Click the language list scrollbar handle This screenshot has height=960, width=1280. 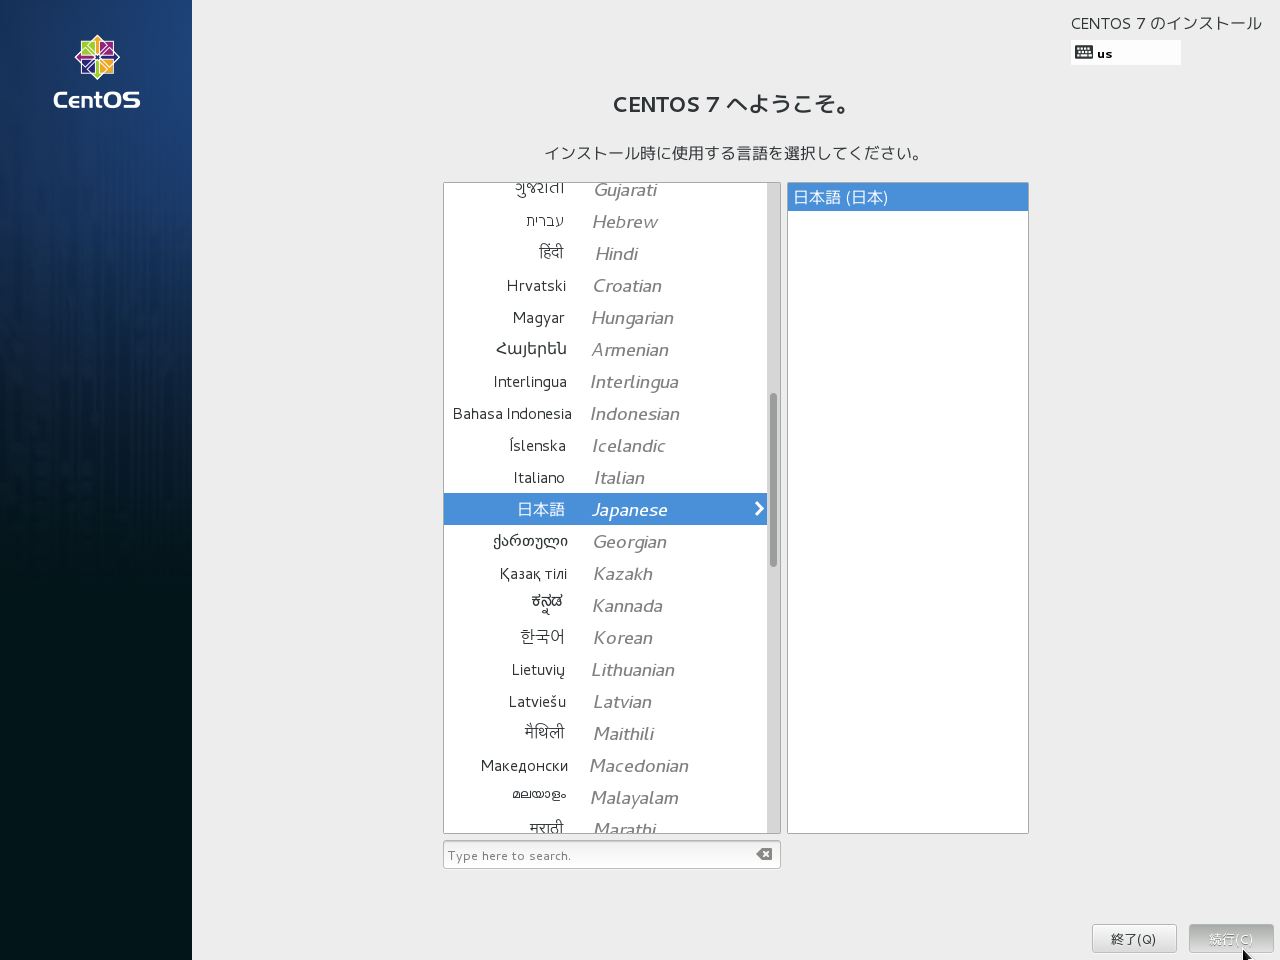773,480
